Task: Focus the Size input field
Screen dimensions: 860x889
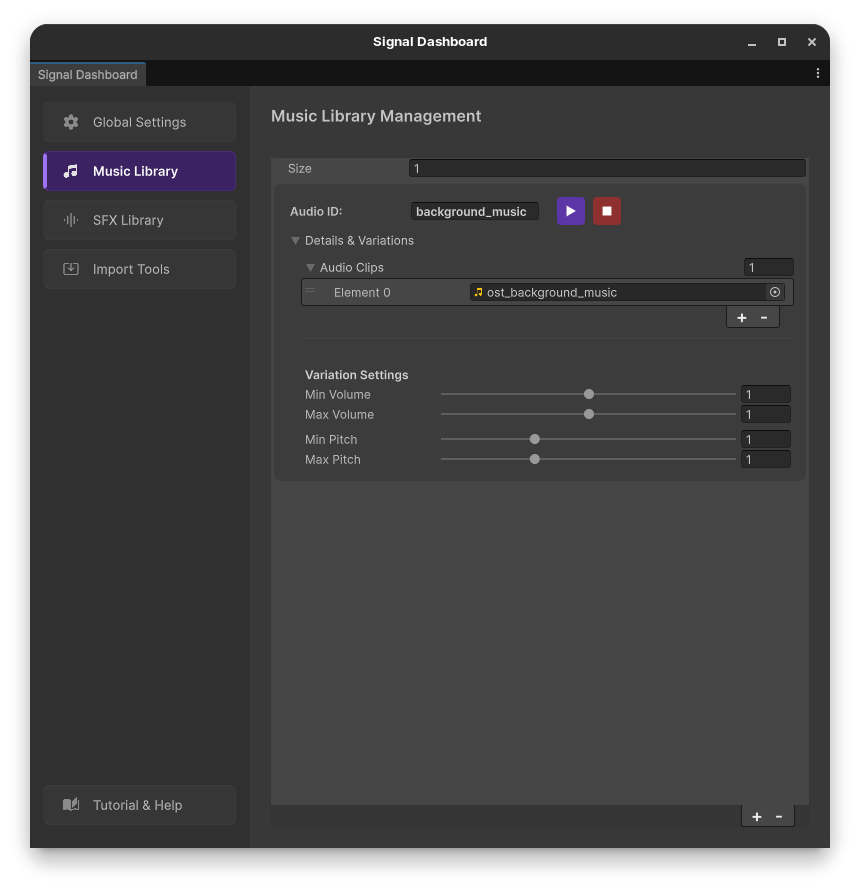Action: coord(607,168)
